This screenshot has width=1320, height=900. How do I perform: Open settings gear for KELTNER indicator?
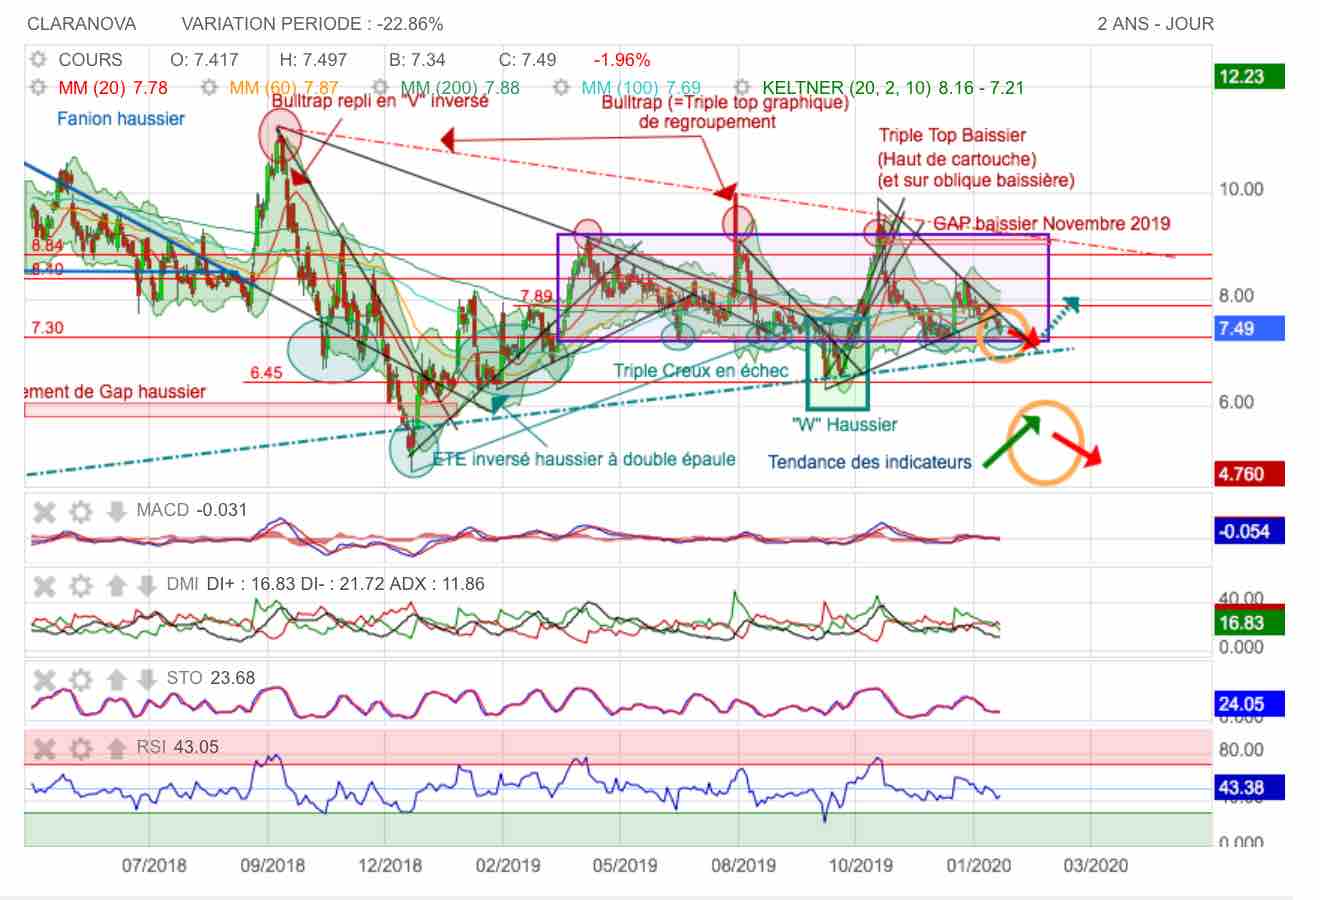click(742, 88)
